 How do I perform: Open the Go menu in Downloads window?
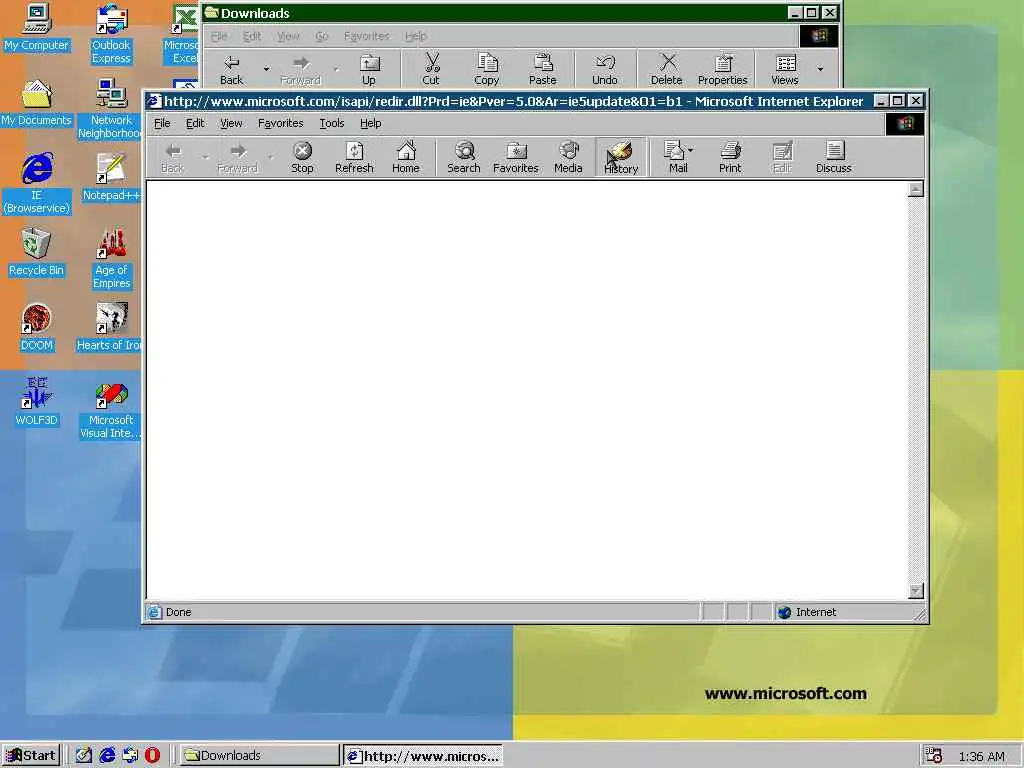point(321,36)
